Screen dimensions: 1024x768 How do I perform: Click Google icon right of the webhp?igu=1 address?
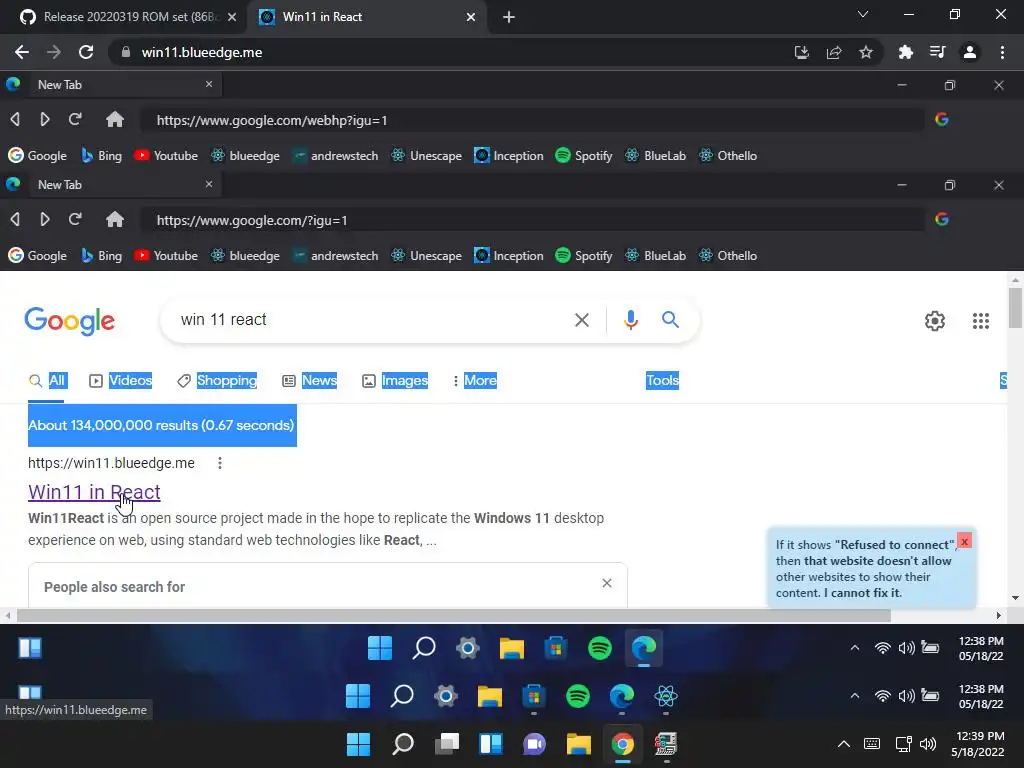[x=942, y=120]
